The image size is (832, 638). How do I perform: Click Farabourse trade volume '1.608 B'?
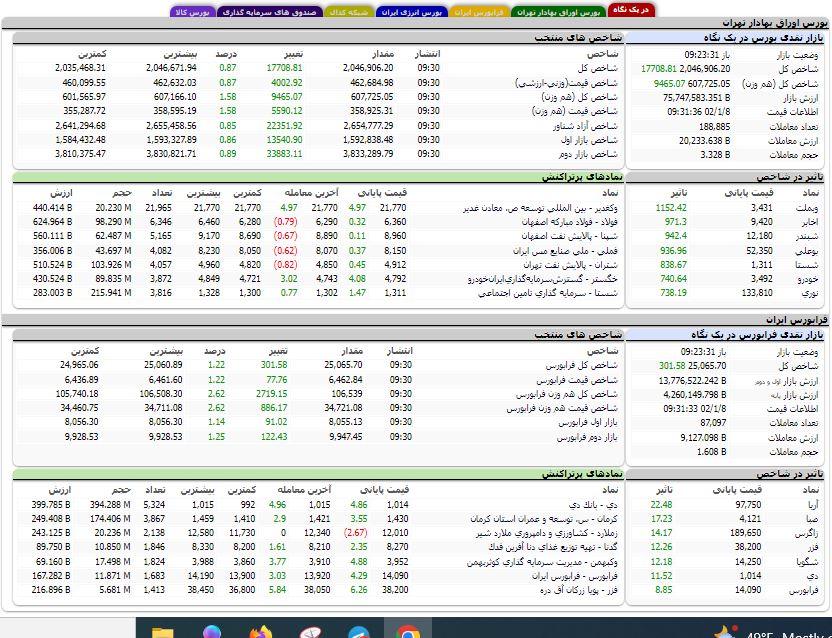tap(712, 452)
